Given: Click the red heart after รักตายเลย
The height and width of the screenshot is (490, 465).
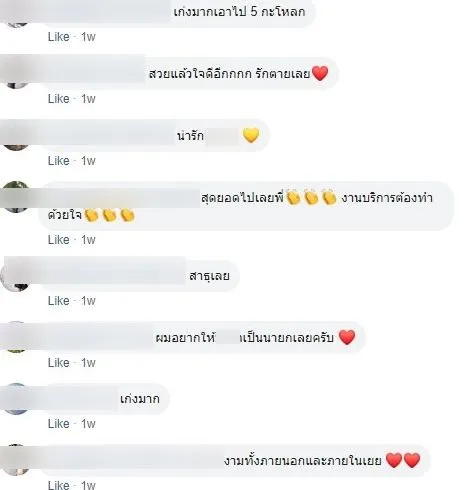Looking at the screenshot, I should point(320,73).
